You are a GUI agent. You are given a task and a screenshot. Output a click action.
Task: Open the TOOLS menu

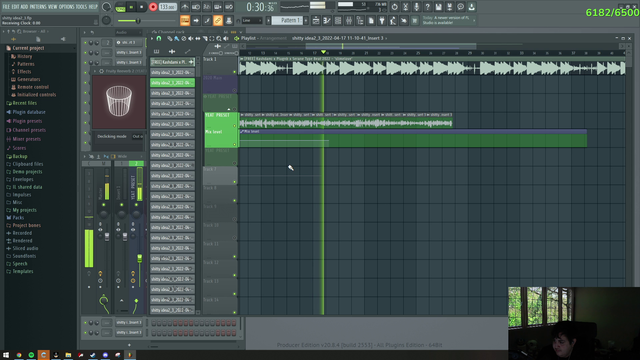point(81,7)
